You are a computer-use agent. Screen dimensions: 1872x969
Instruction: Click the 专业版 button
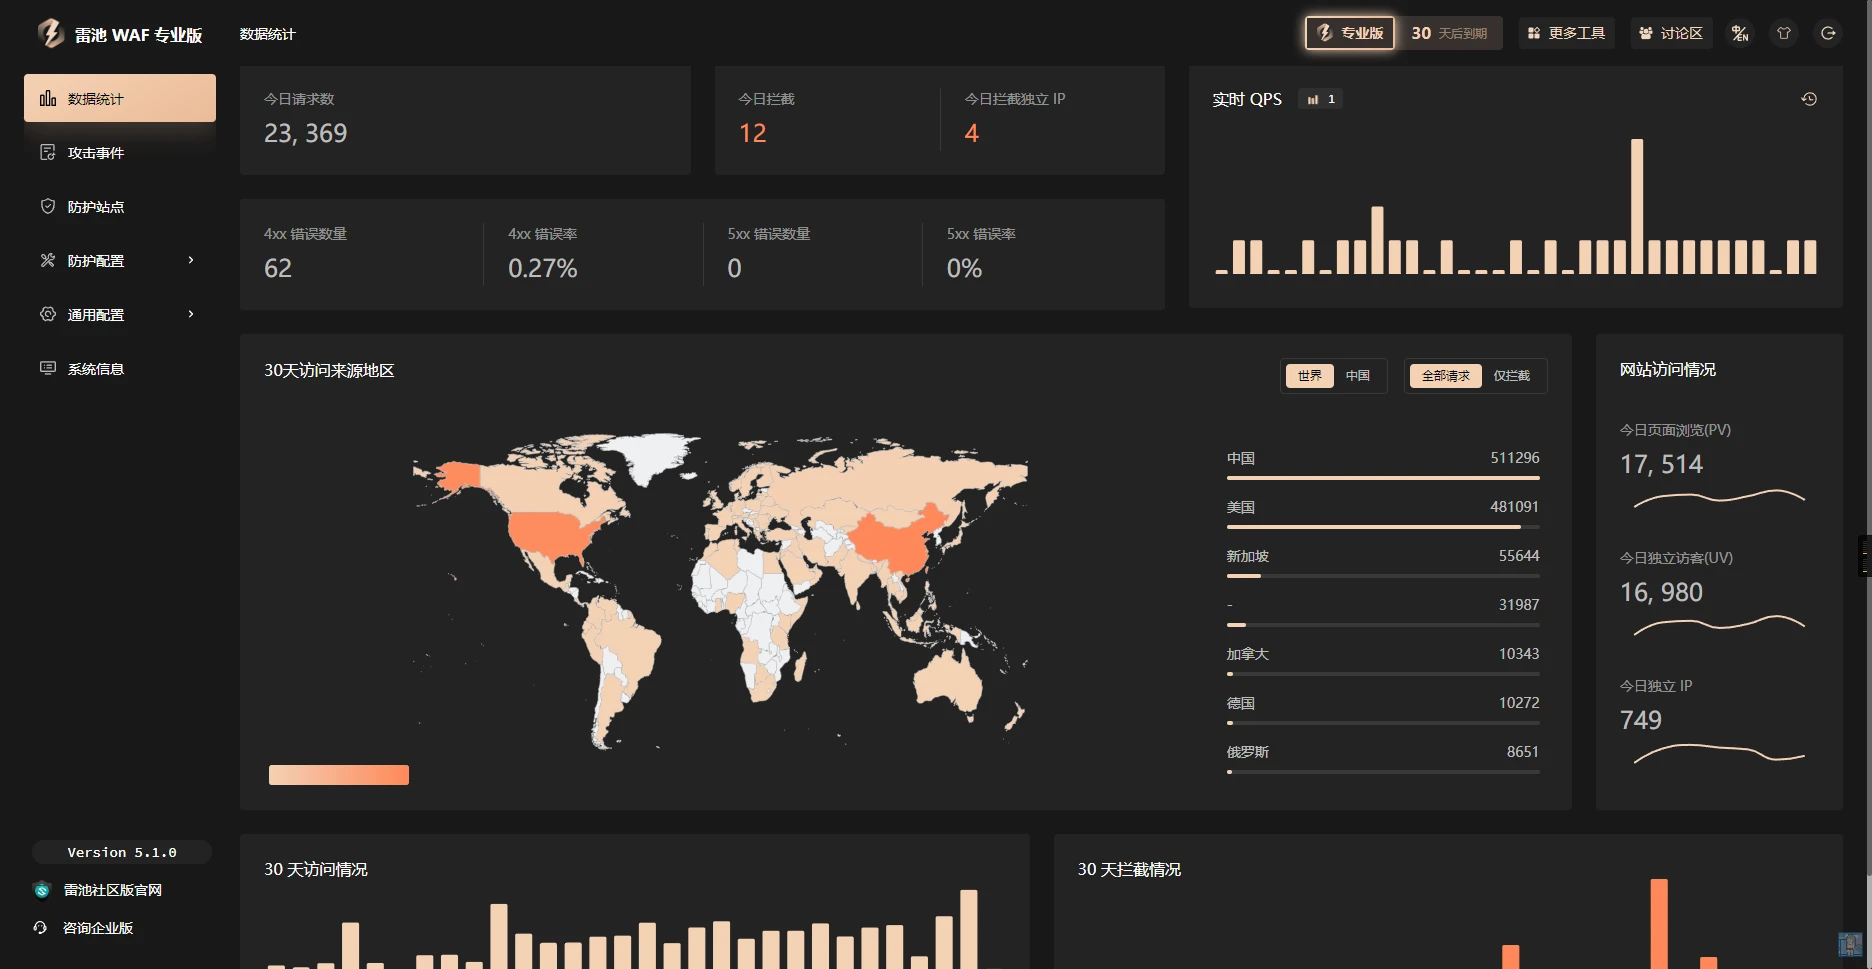(x=1350, y=33)
